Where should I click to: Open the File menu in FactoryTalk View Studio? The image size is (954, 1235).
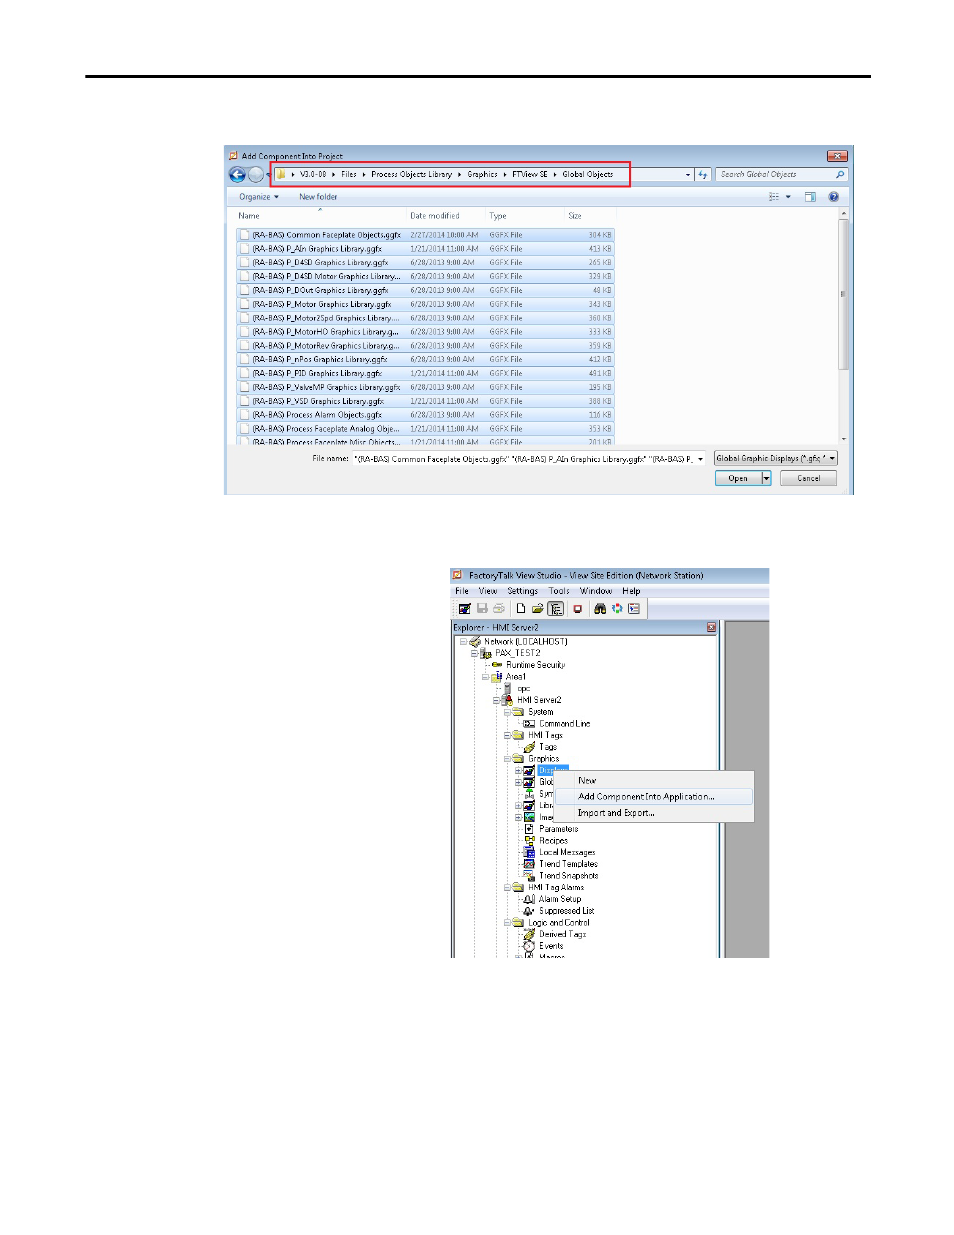point(462,591)
